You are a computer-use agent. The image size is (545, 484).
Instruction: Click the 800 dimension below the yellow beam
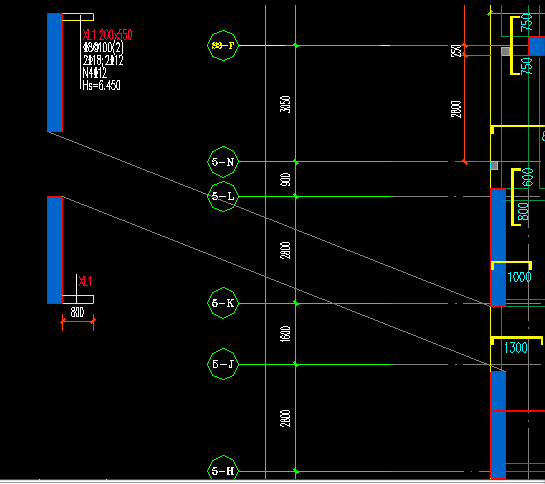77,312
